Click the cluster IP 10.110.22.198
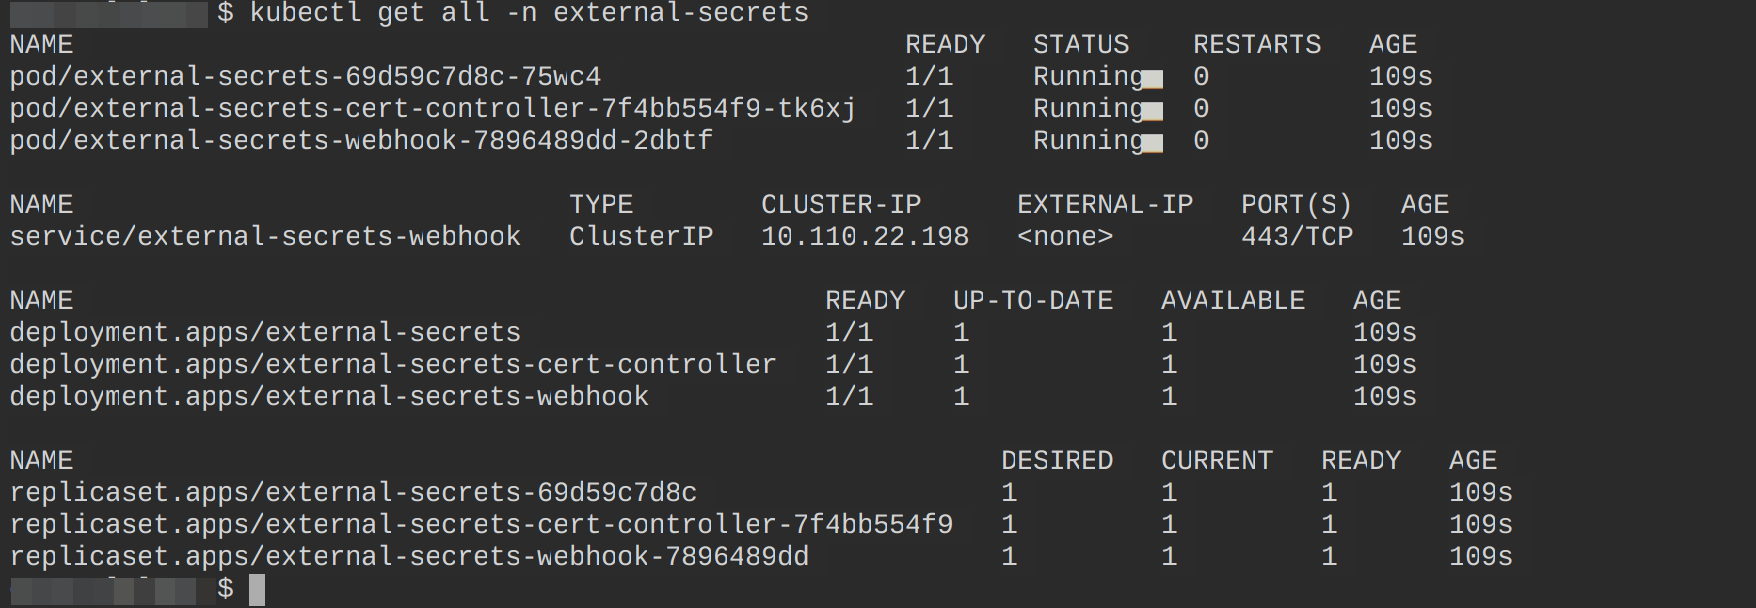 click(x=864, y=237)
